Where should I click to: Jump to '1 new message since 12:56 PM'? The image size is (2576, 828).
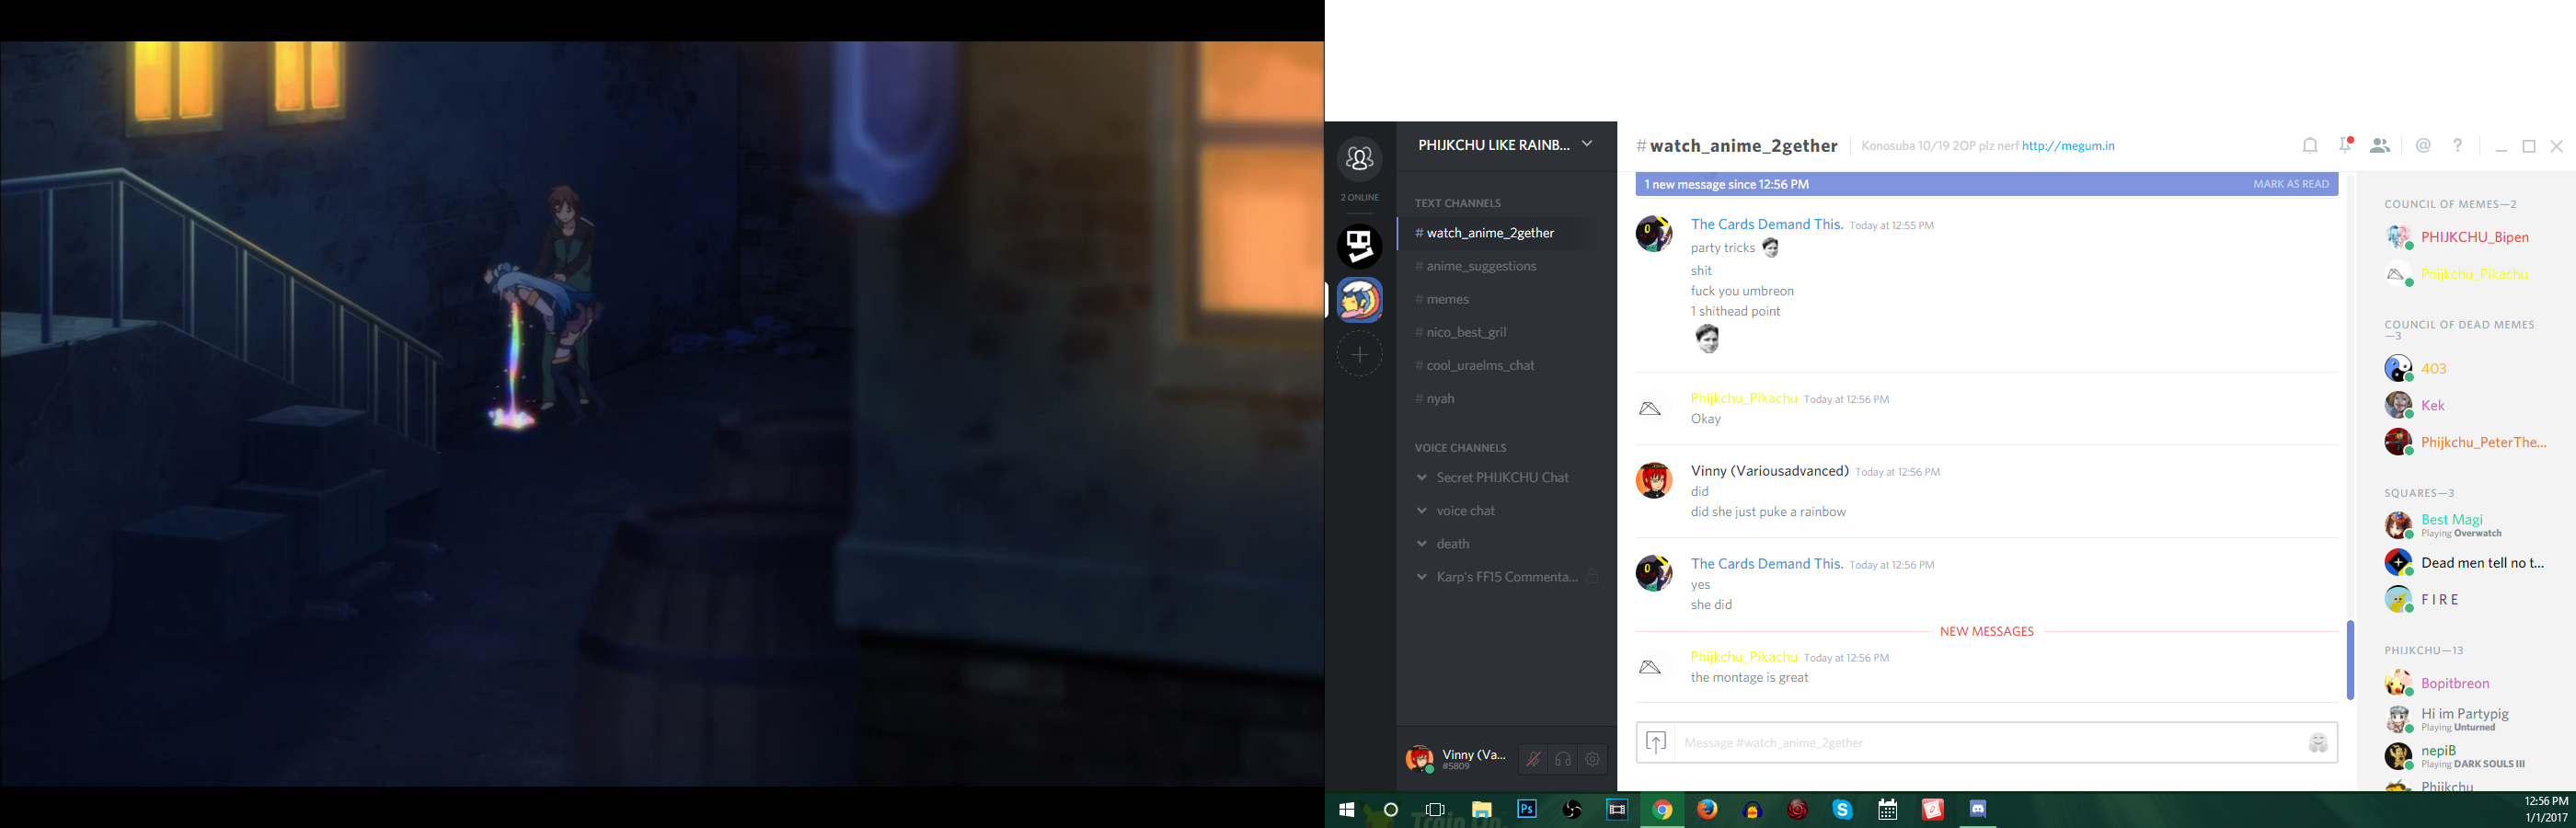pyautogui.click(x=1726, y=184)
